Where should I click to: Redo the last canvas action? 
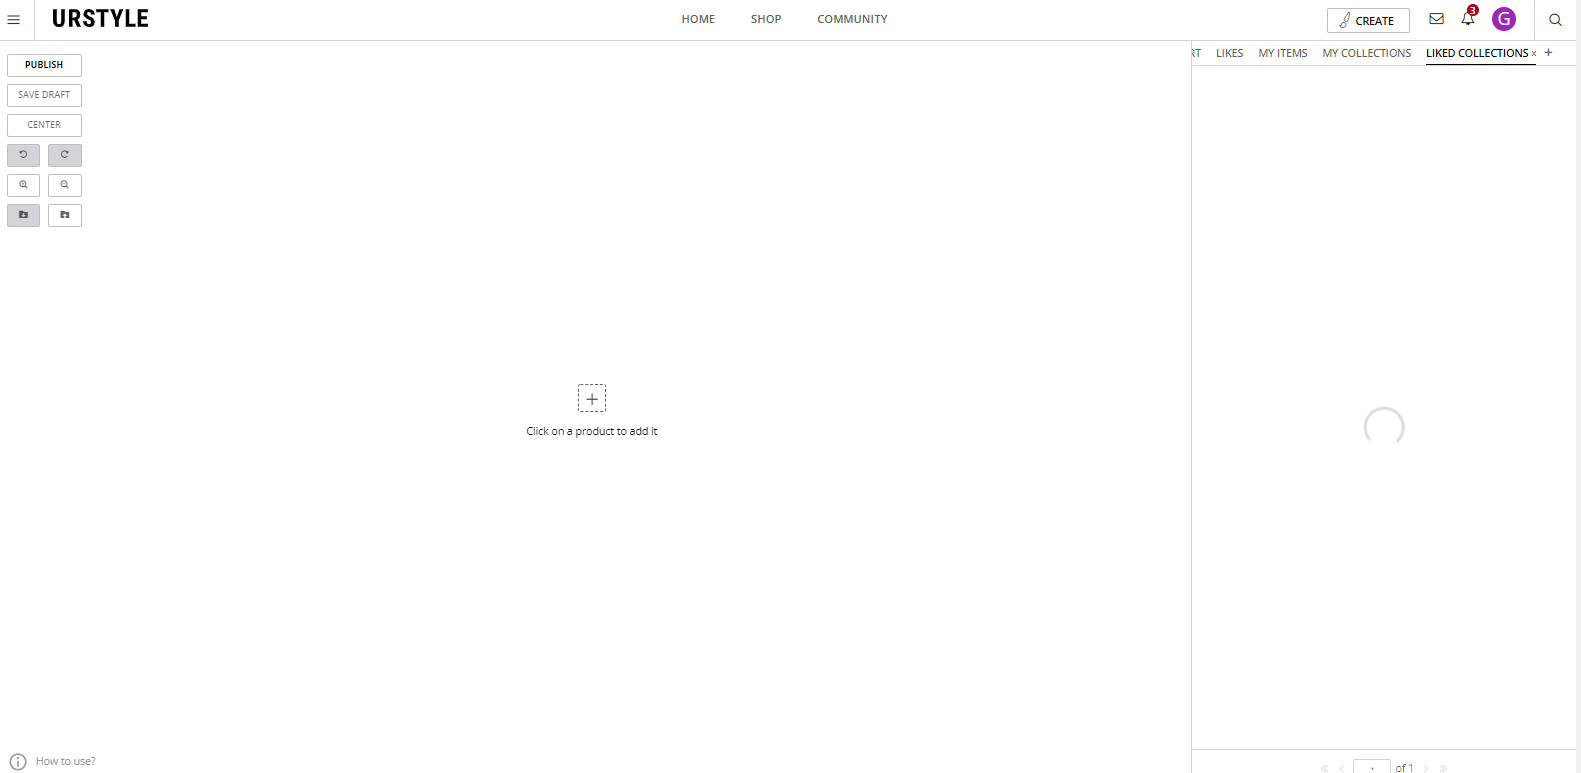[x=65, y=155]
